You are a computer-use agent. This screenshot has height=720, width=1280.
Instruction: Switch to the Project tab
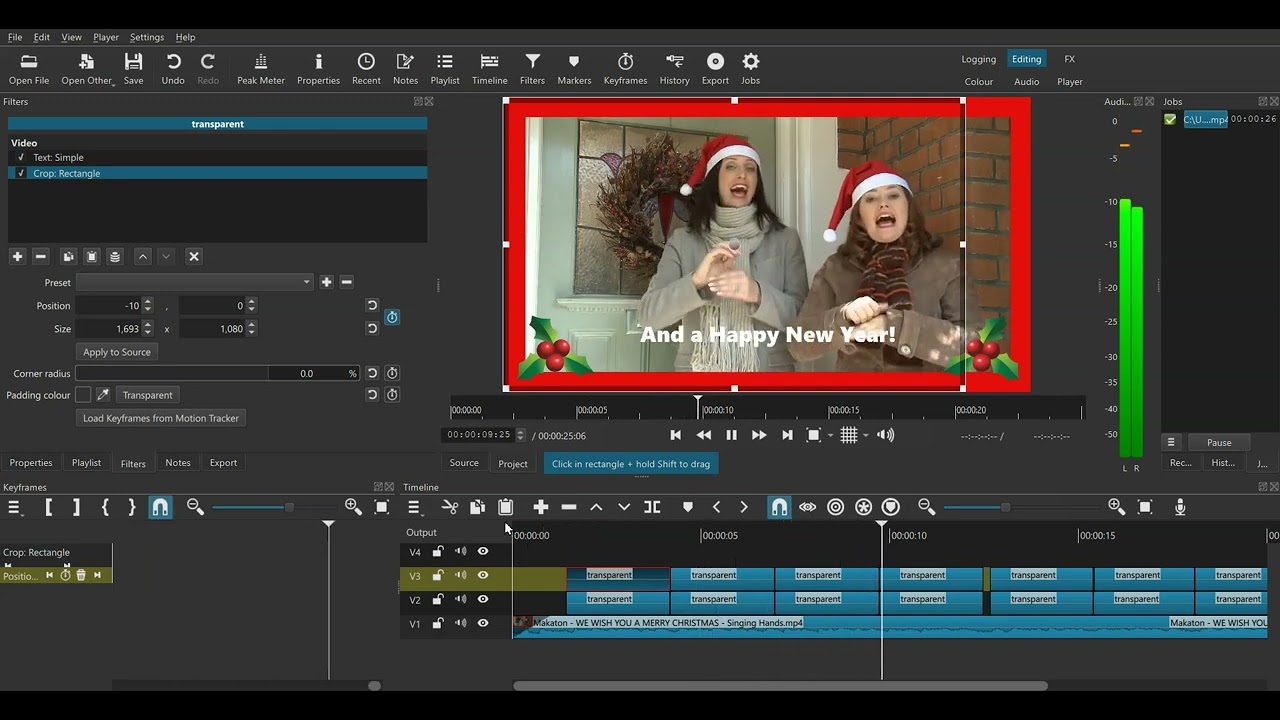point(512,464)
